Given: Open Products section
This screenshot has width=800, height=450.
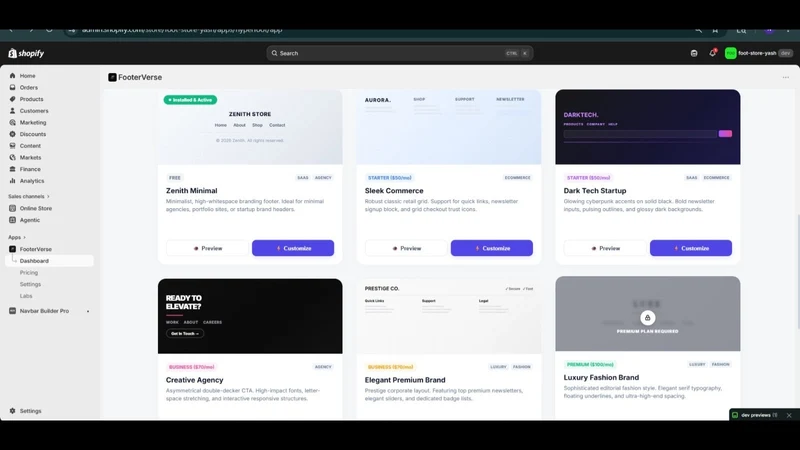Looking at the screenshot, I should tap(31, 99).
